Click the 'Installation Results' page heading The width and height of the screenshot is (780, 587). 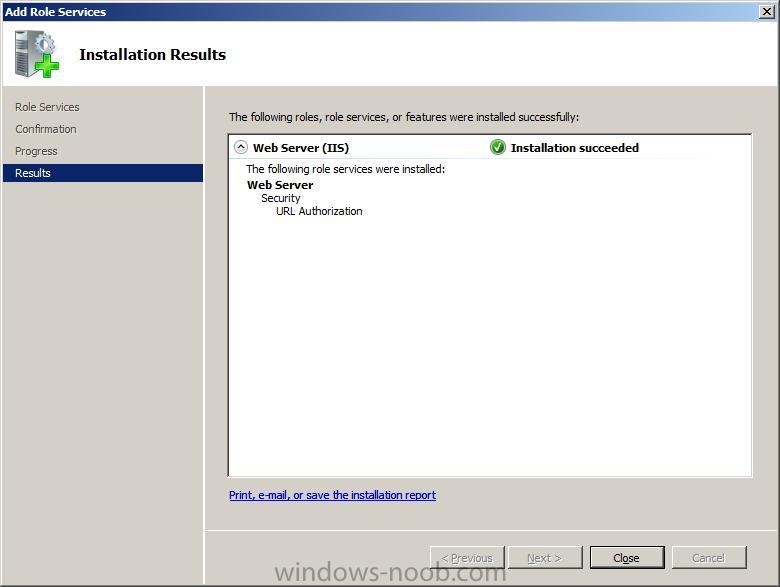[x=153, y=54]
